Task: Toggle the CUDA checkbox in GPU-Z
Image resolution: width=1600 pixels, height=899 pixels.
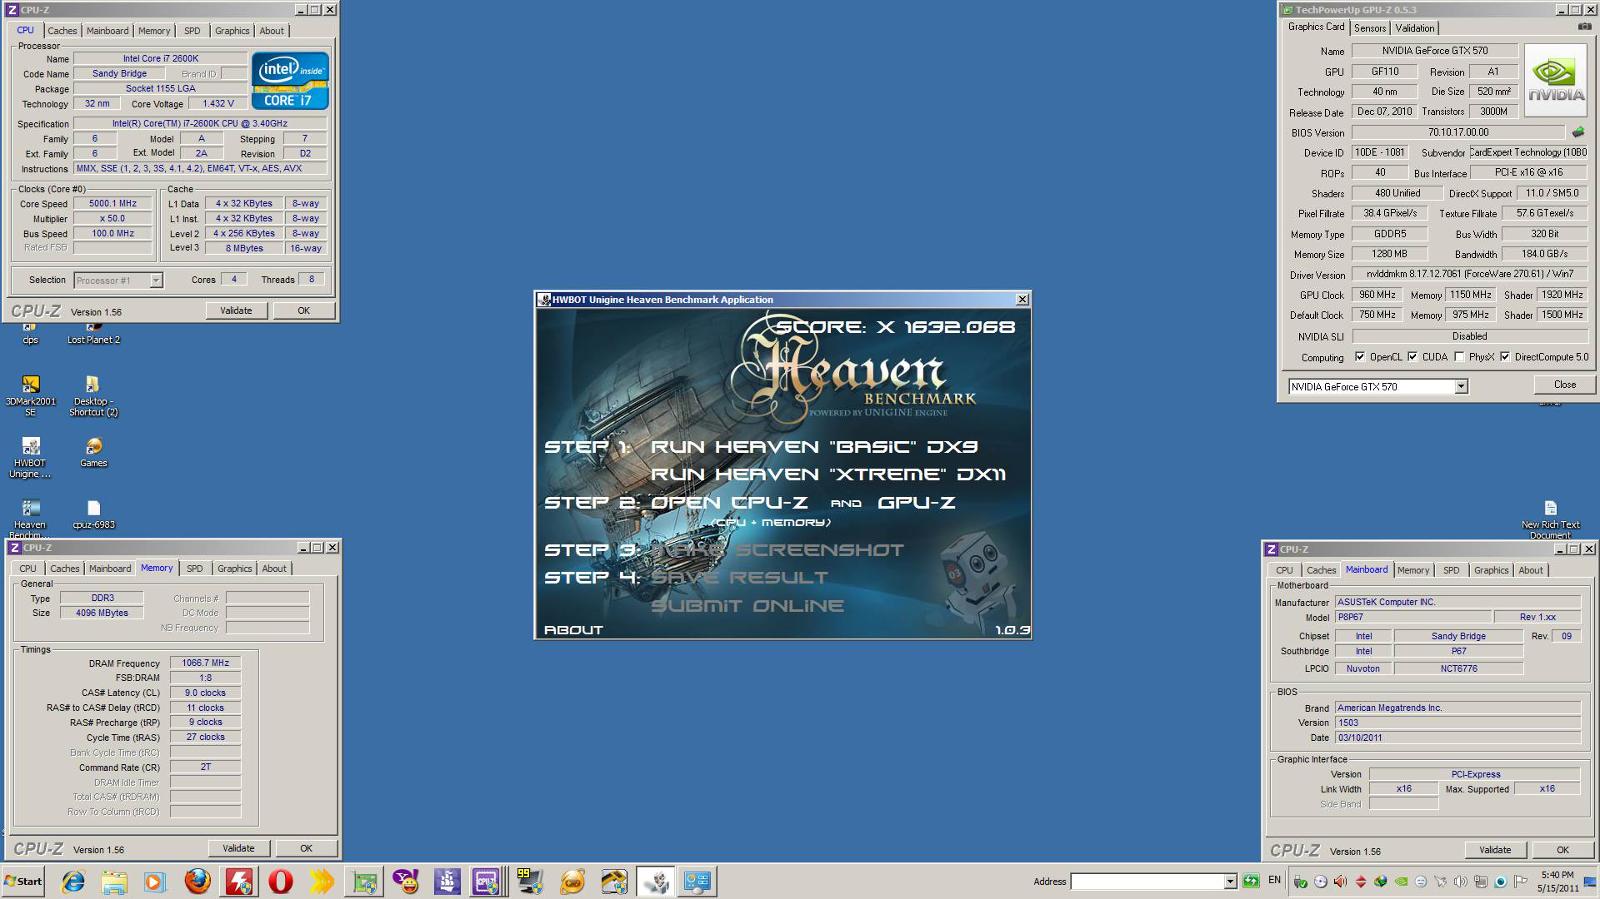Action: click(x=1412, y=357)
